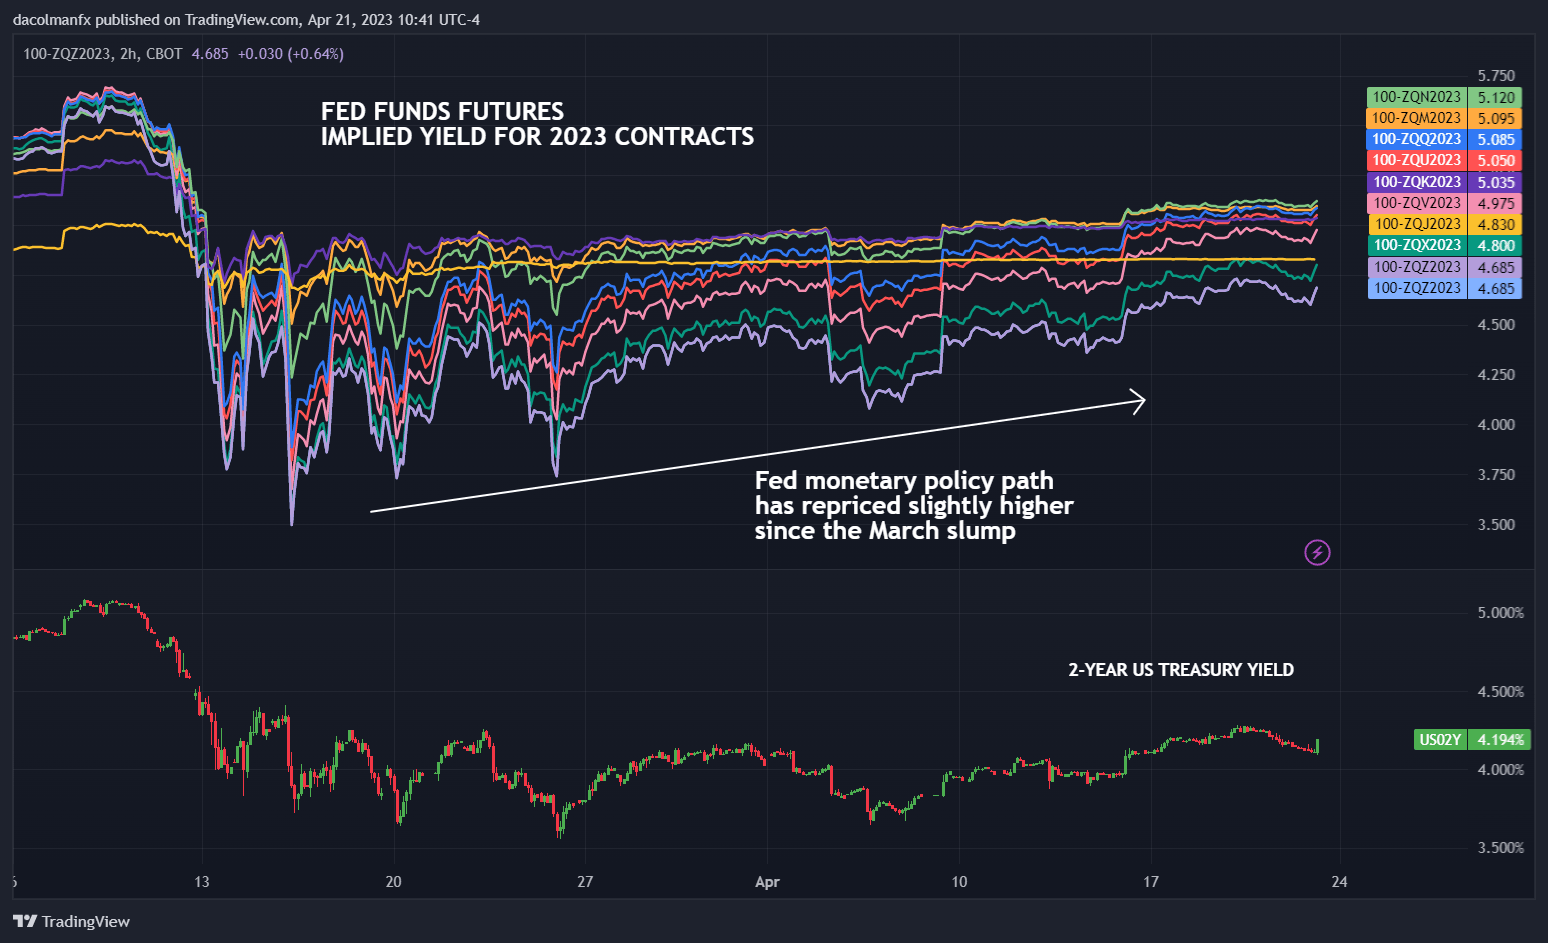
Task: Click the dacolmanfx published attribution text
Action: [x=246, y=19]
